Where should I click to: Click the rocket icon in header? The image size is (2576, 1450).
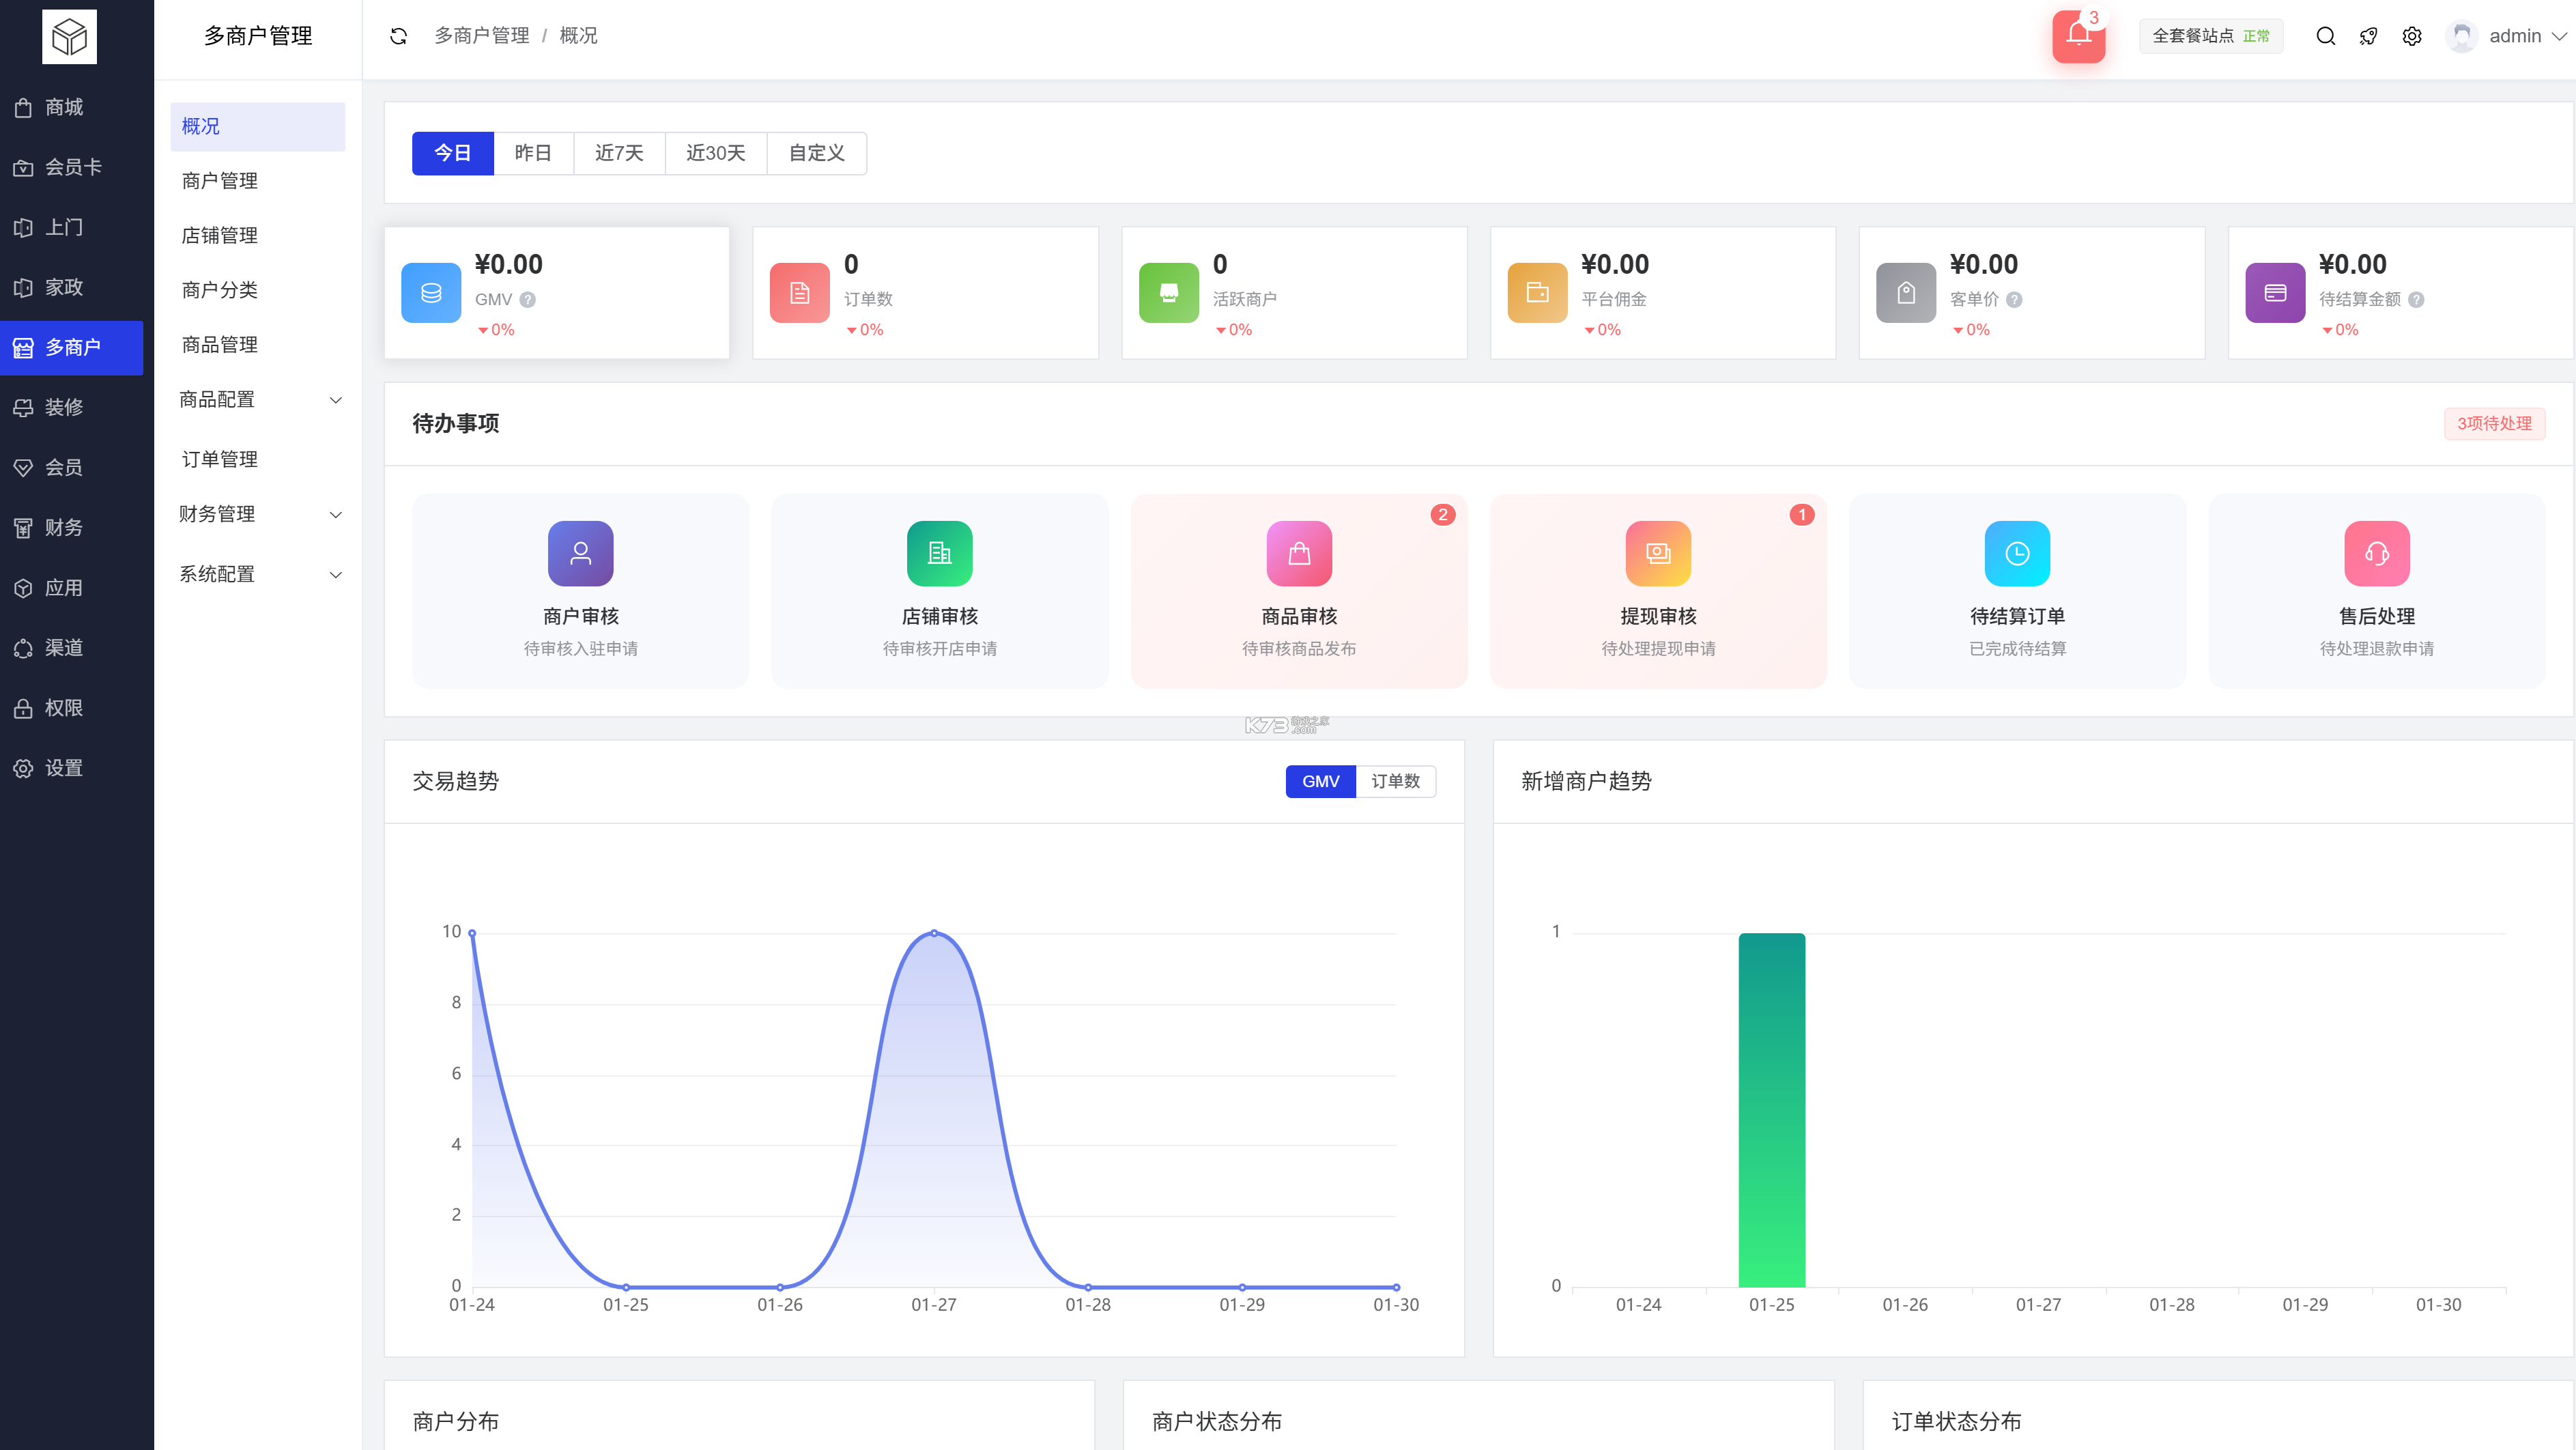tap(2369, 36)
